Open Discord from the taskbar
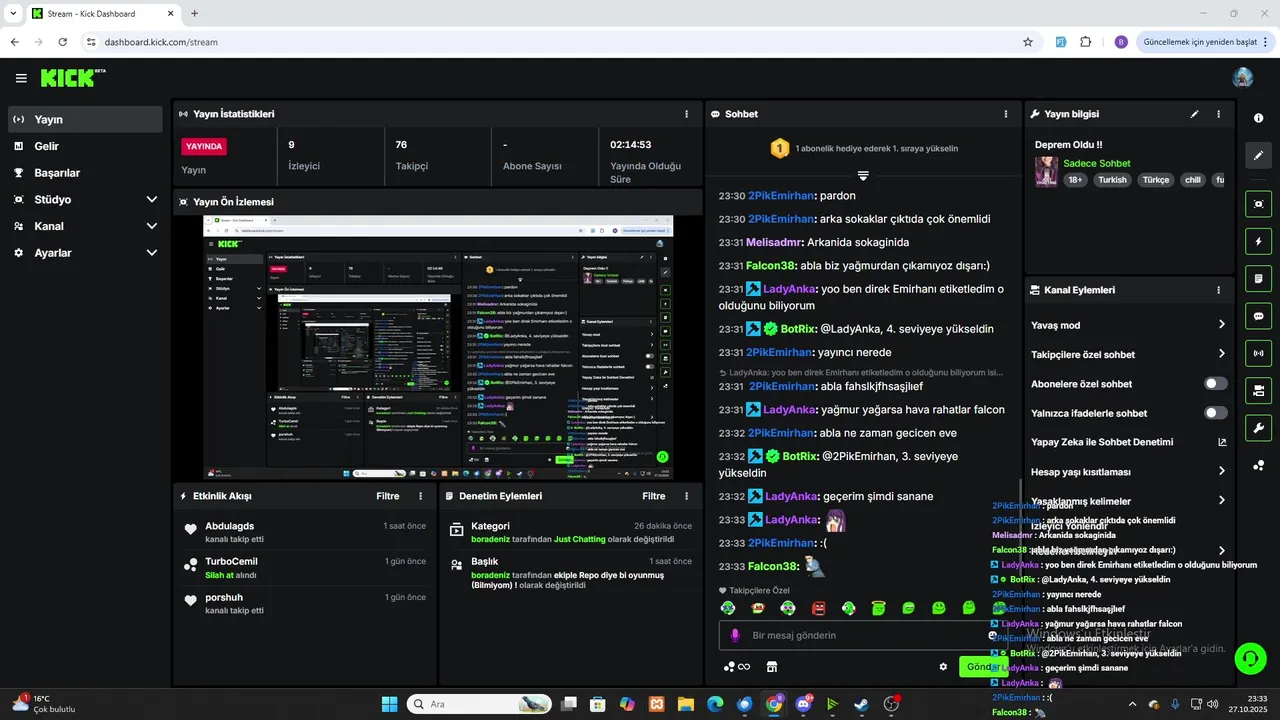The image size is (1280, 720). pyautogui.click(x=804, y=704)
